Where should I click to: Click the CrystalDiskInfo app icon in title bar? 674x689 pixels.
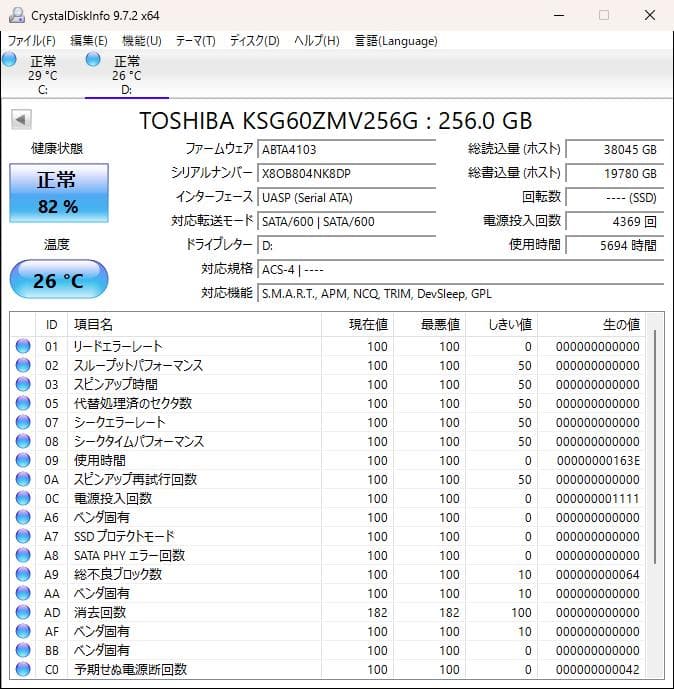[17, 15]
